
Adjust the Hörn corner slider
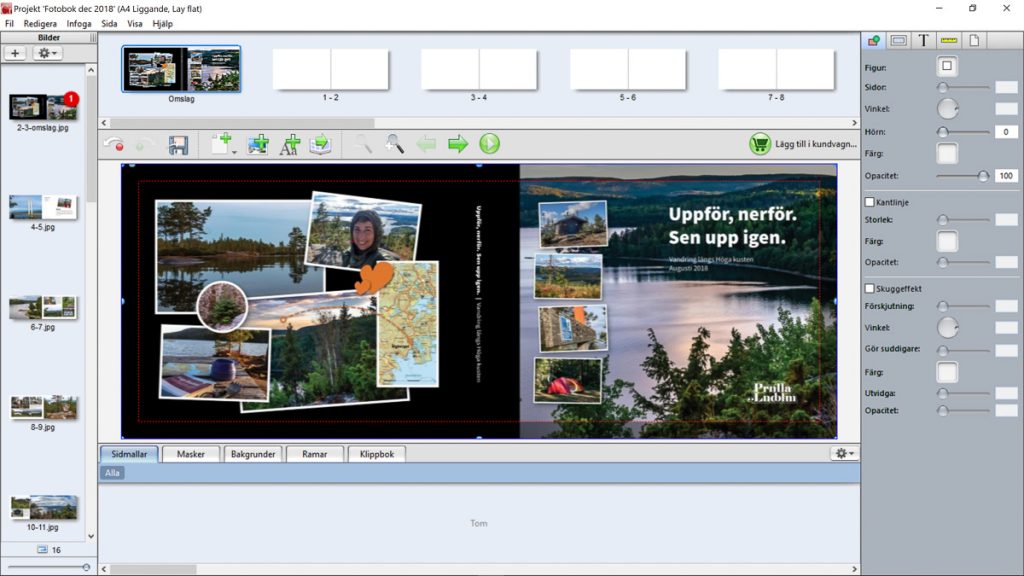click(x=963, y=132)
